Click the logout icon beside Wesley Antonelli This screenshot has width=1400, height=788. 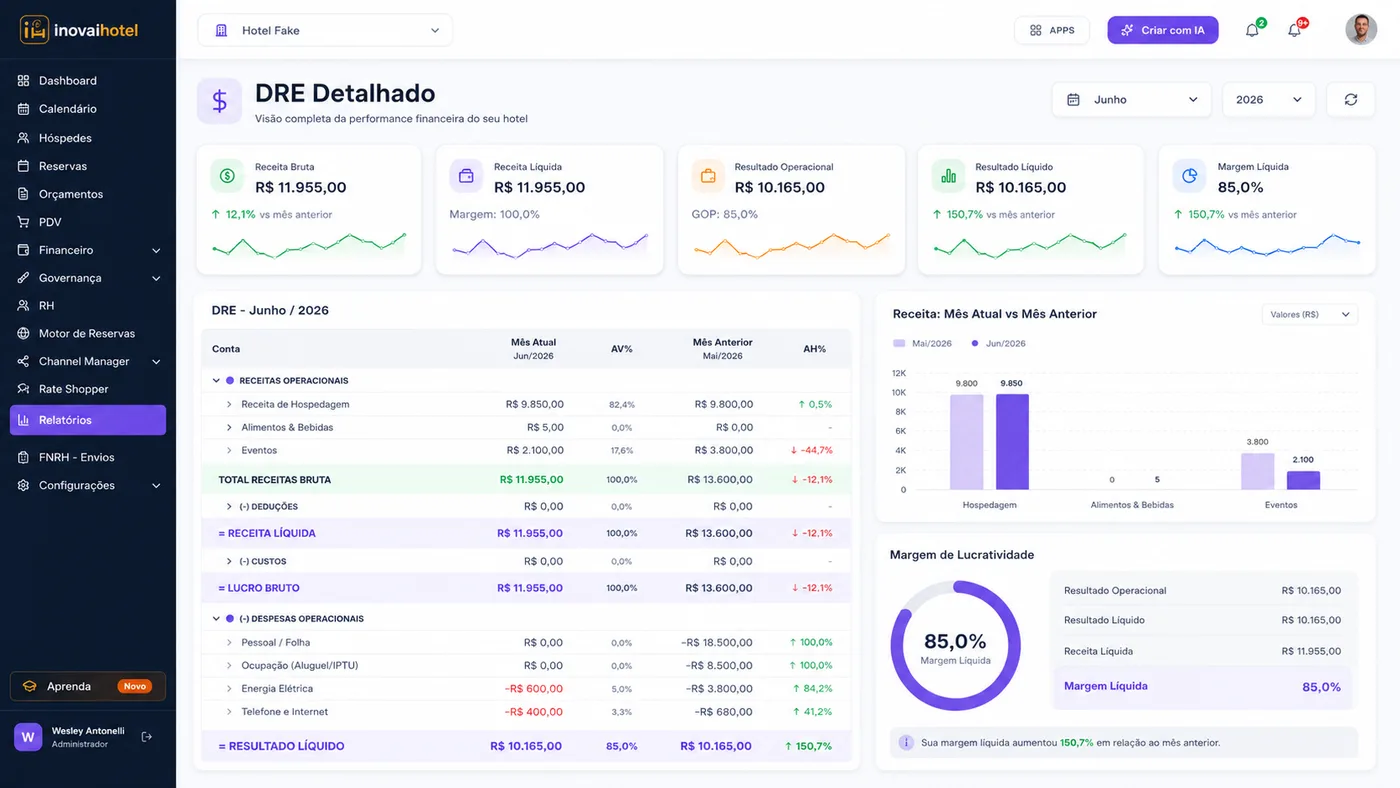pyautogui.click(x=147, y=737)
